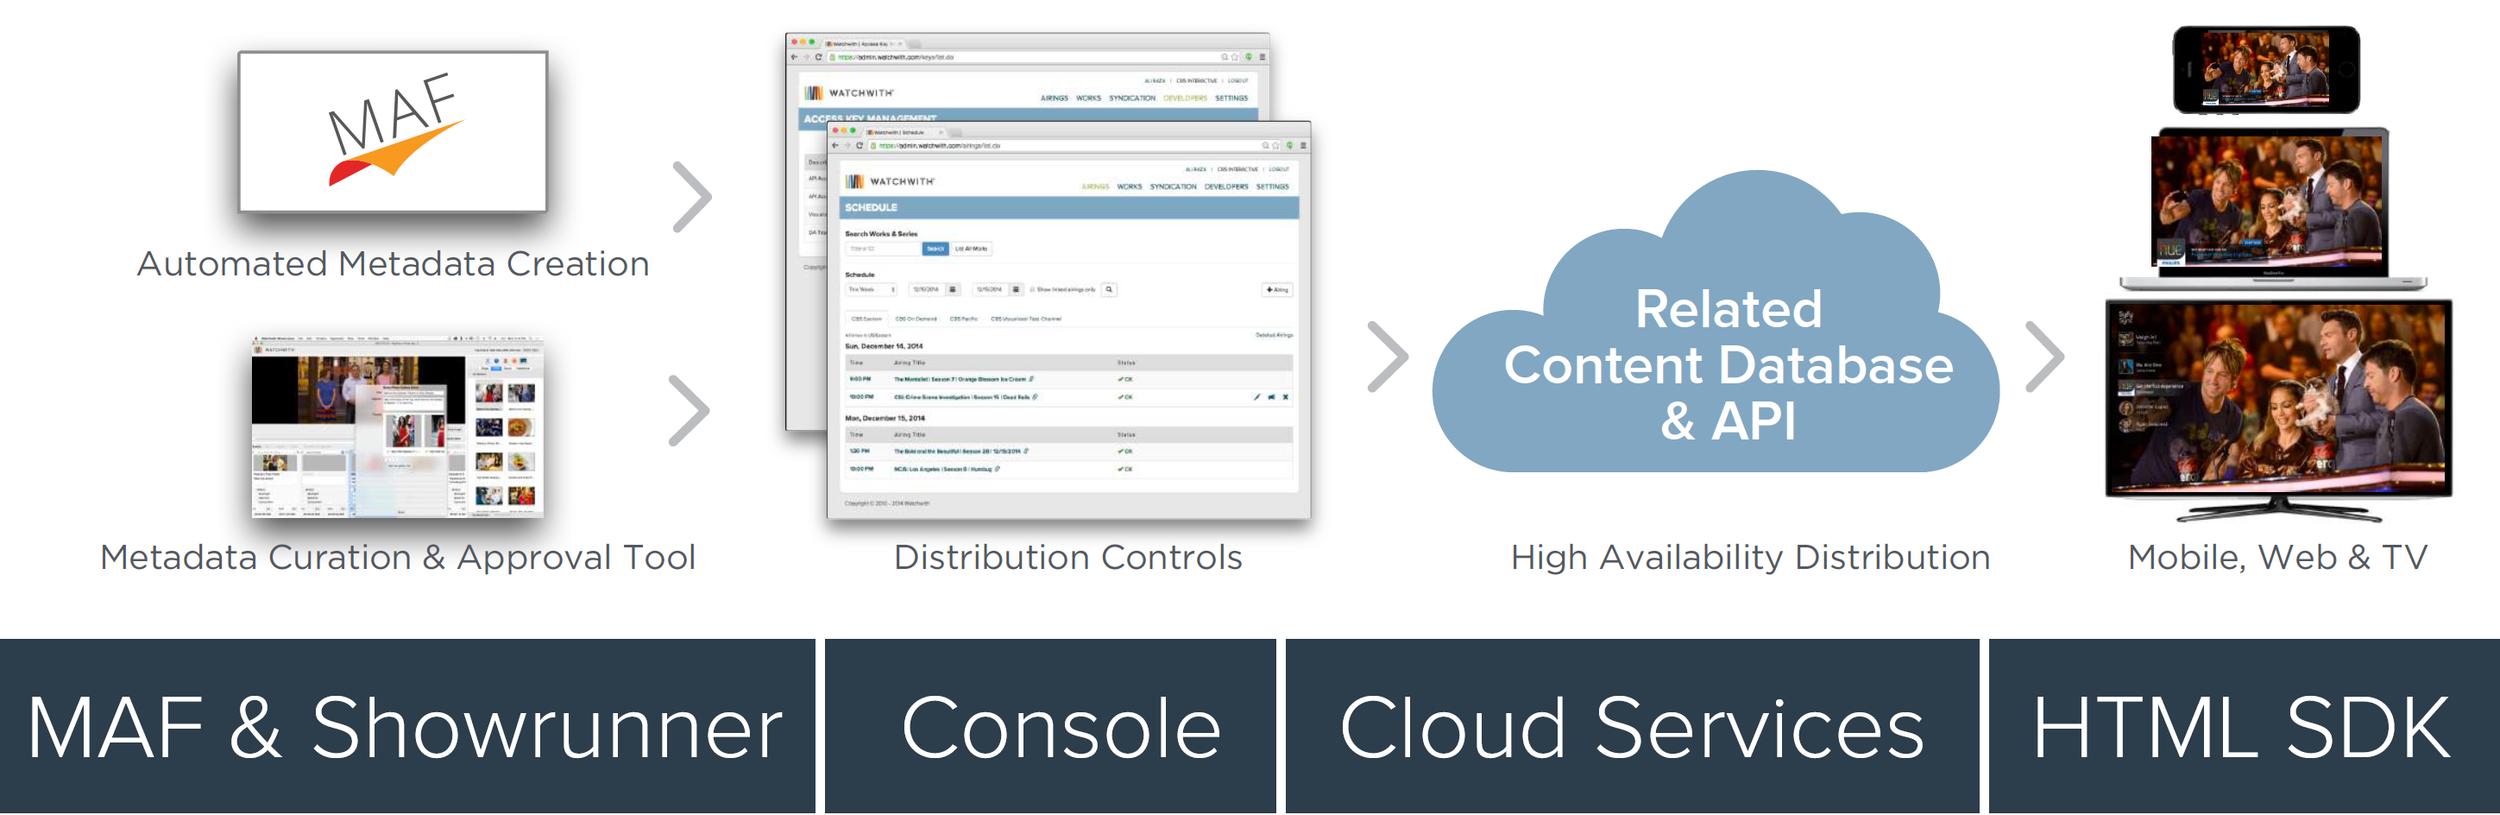Click blue Search button in Schedule window
2500x815 pixels.
point(935,249)
